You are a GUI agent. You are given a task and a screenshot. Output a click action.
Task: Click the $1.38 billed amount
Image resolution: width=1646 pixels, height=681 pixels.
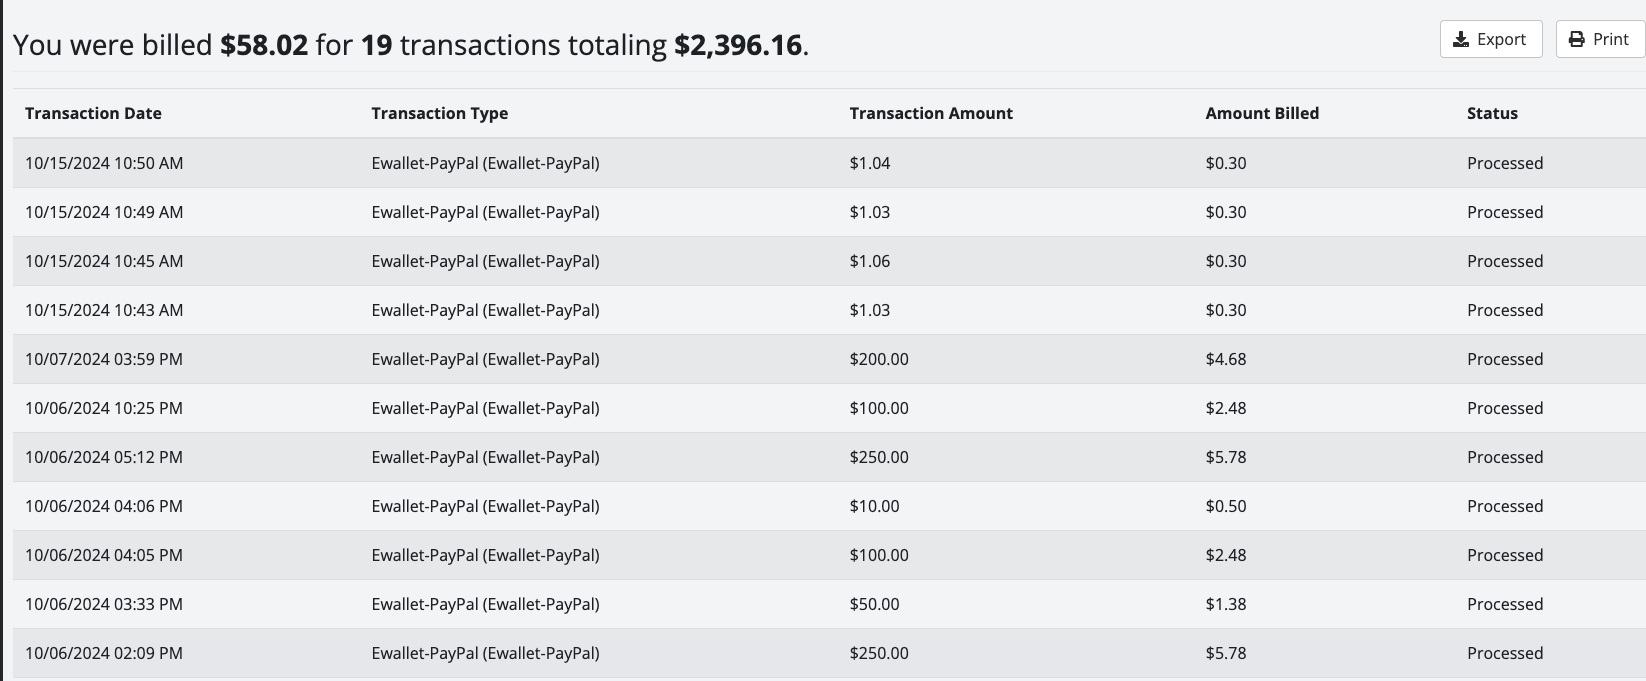tap(1226, 604)
